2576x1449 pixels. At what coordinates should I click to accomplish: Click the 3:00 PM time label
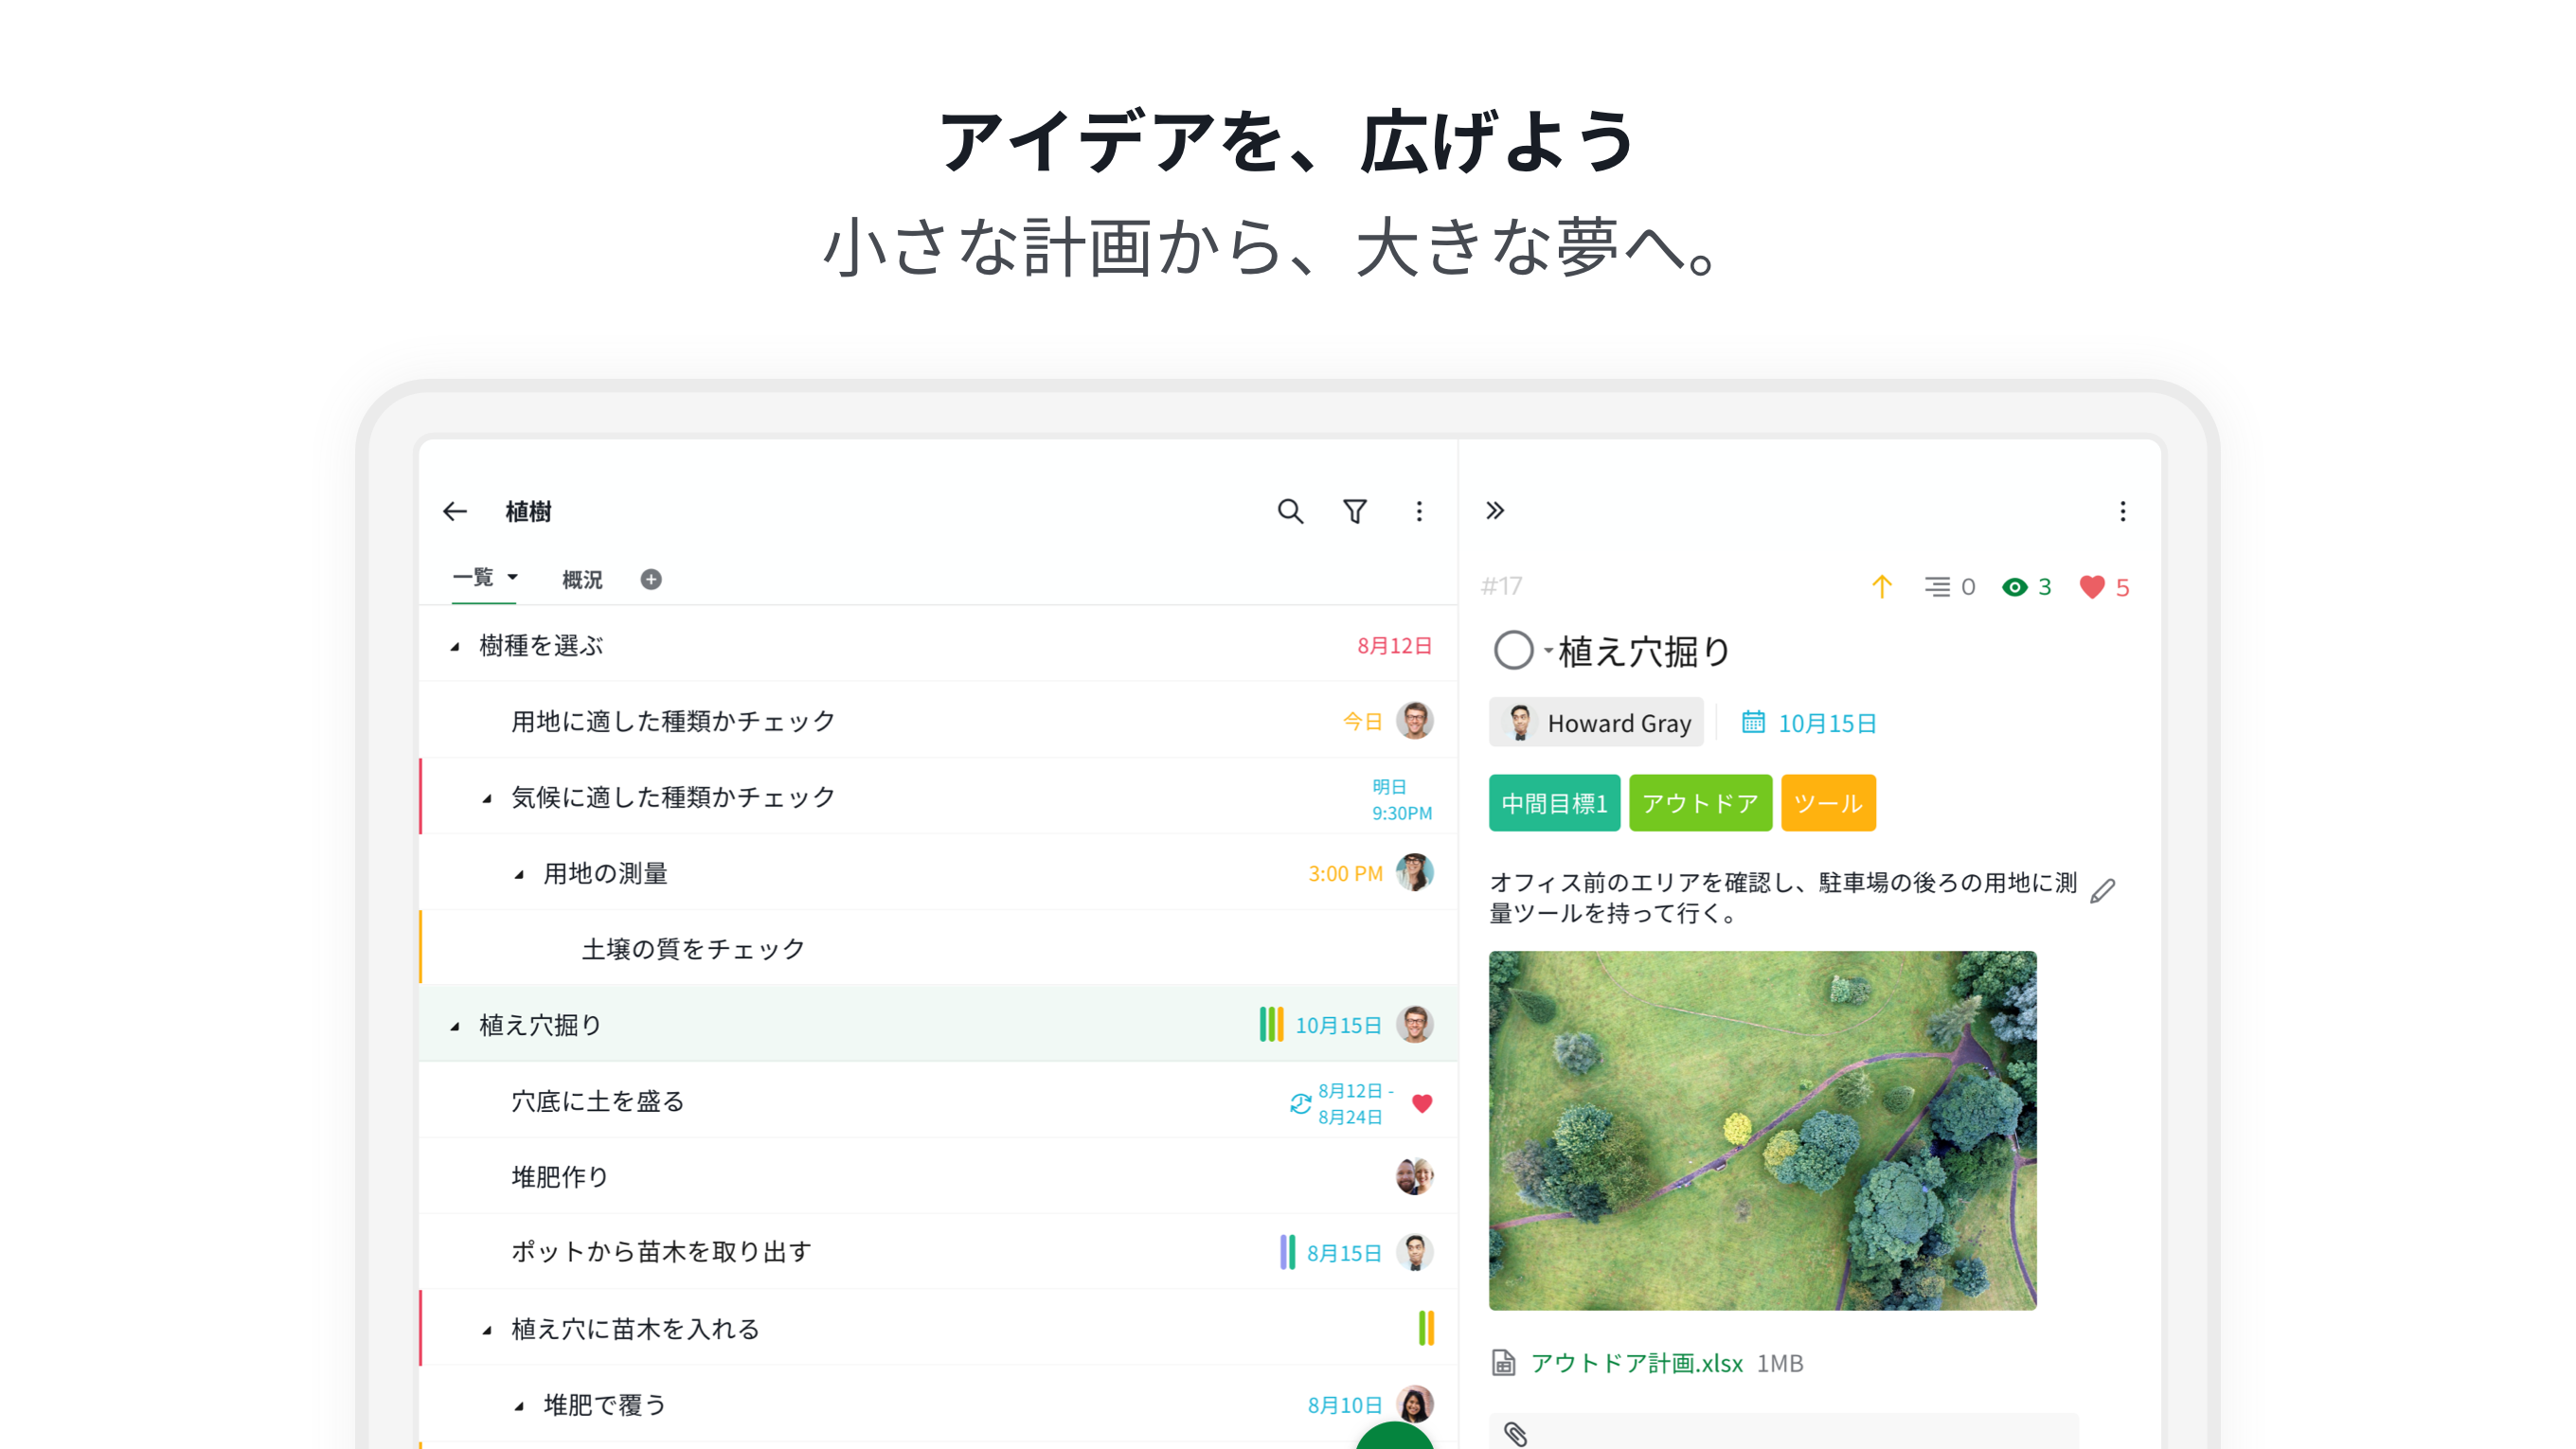pos(1345,873)
